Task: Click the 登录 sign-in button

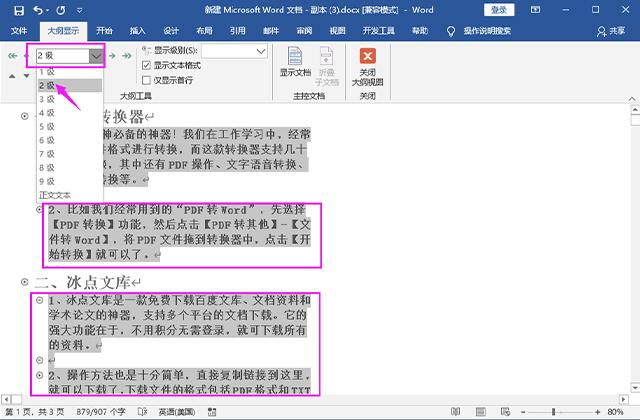Action: pyautogui.click(x=499, y=10)
